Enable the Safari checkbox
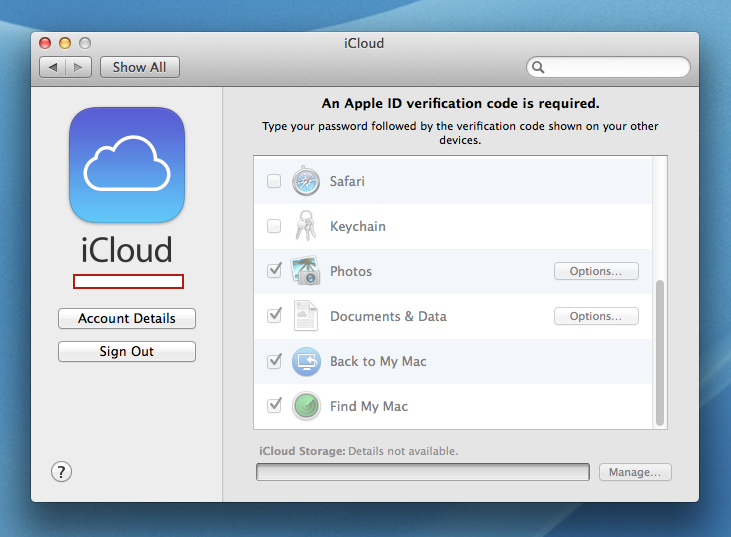The height and width of the screenshot is (537, 731). pyautogui.click(x=274, y=181)
